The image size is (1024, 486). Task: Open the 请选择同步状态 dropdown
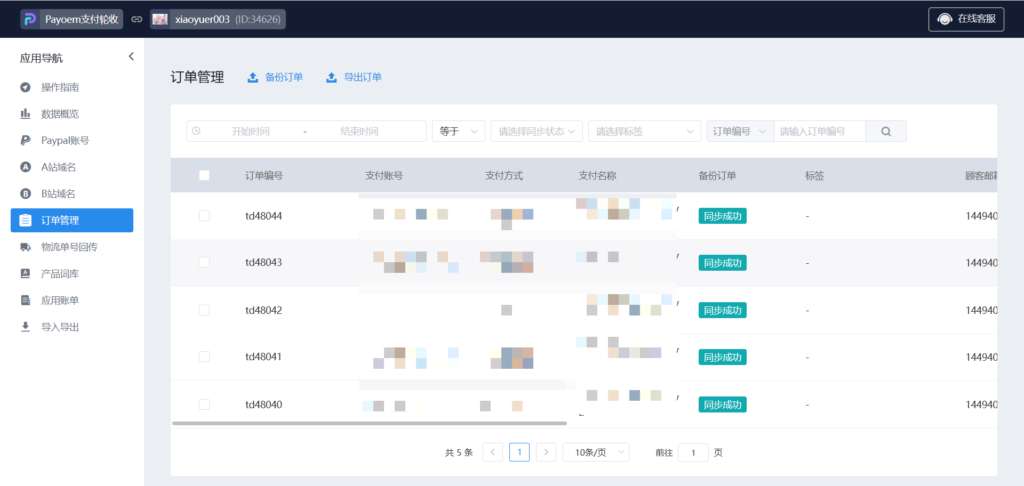(x=538, y=131)
